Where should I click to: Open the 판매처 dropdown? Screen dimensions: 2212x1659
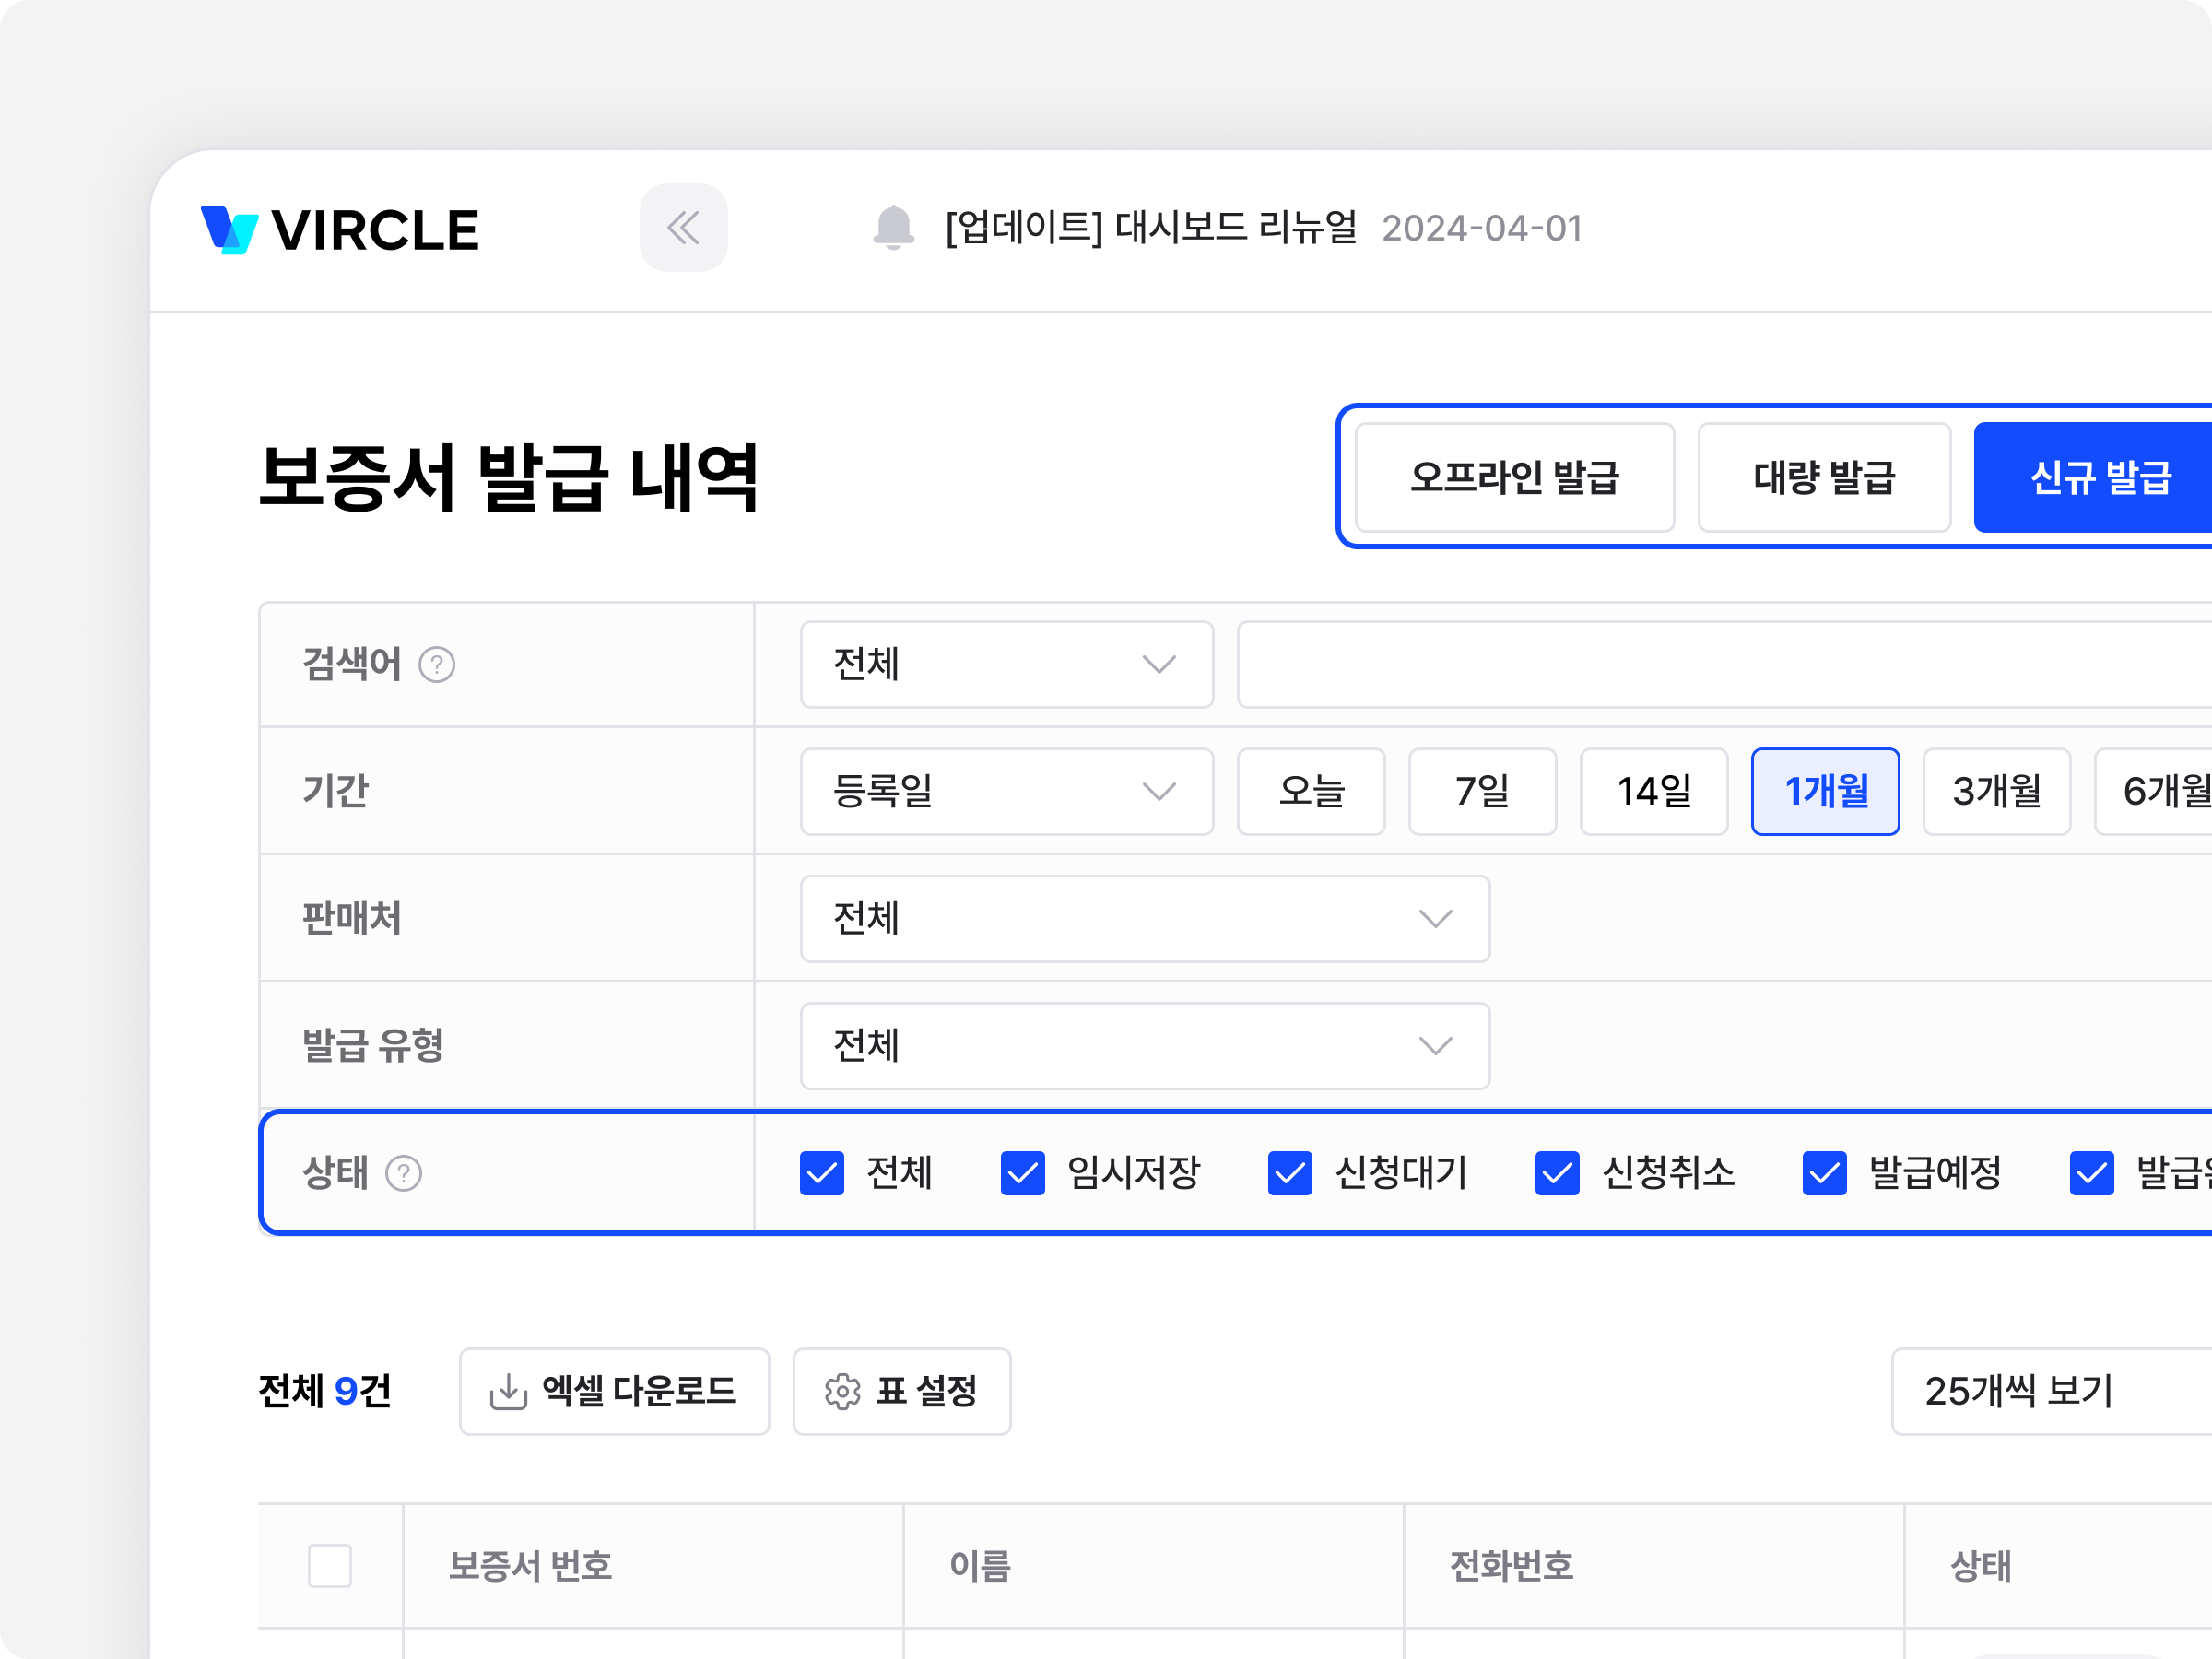(x=1144, y=919)
